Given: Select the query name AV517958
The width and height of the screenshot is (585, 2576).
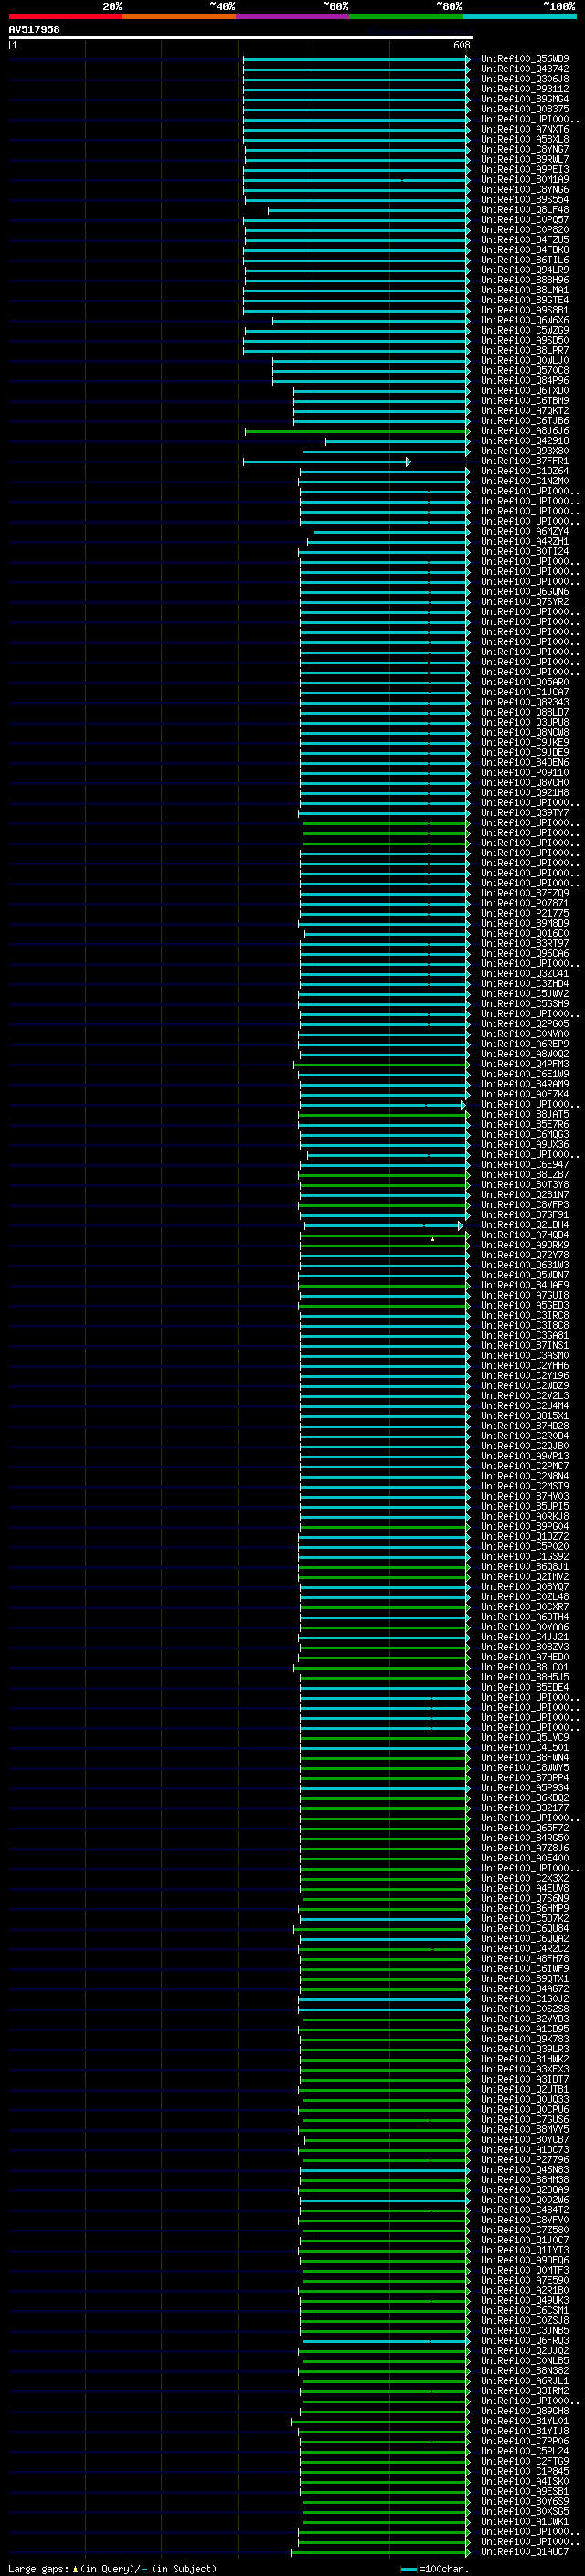Looking at the screenshot, I should [34, 30].
